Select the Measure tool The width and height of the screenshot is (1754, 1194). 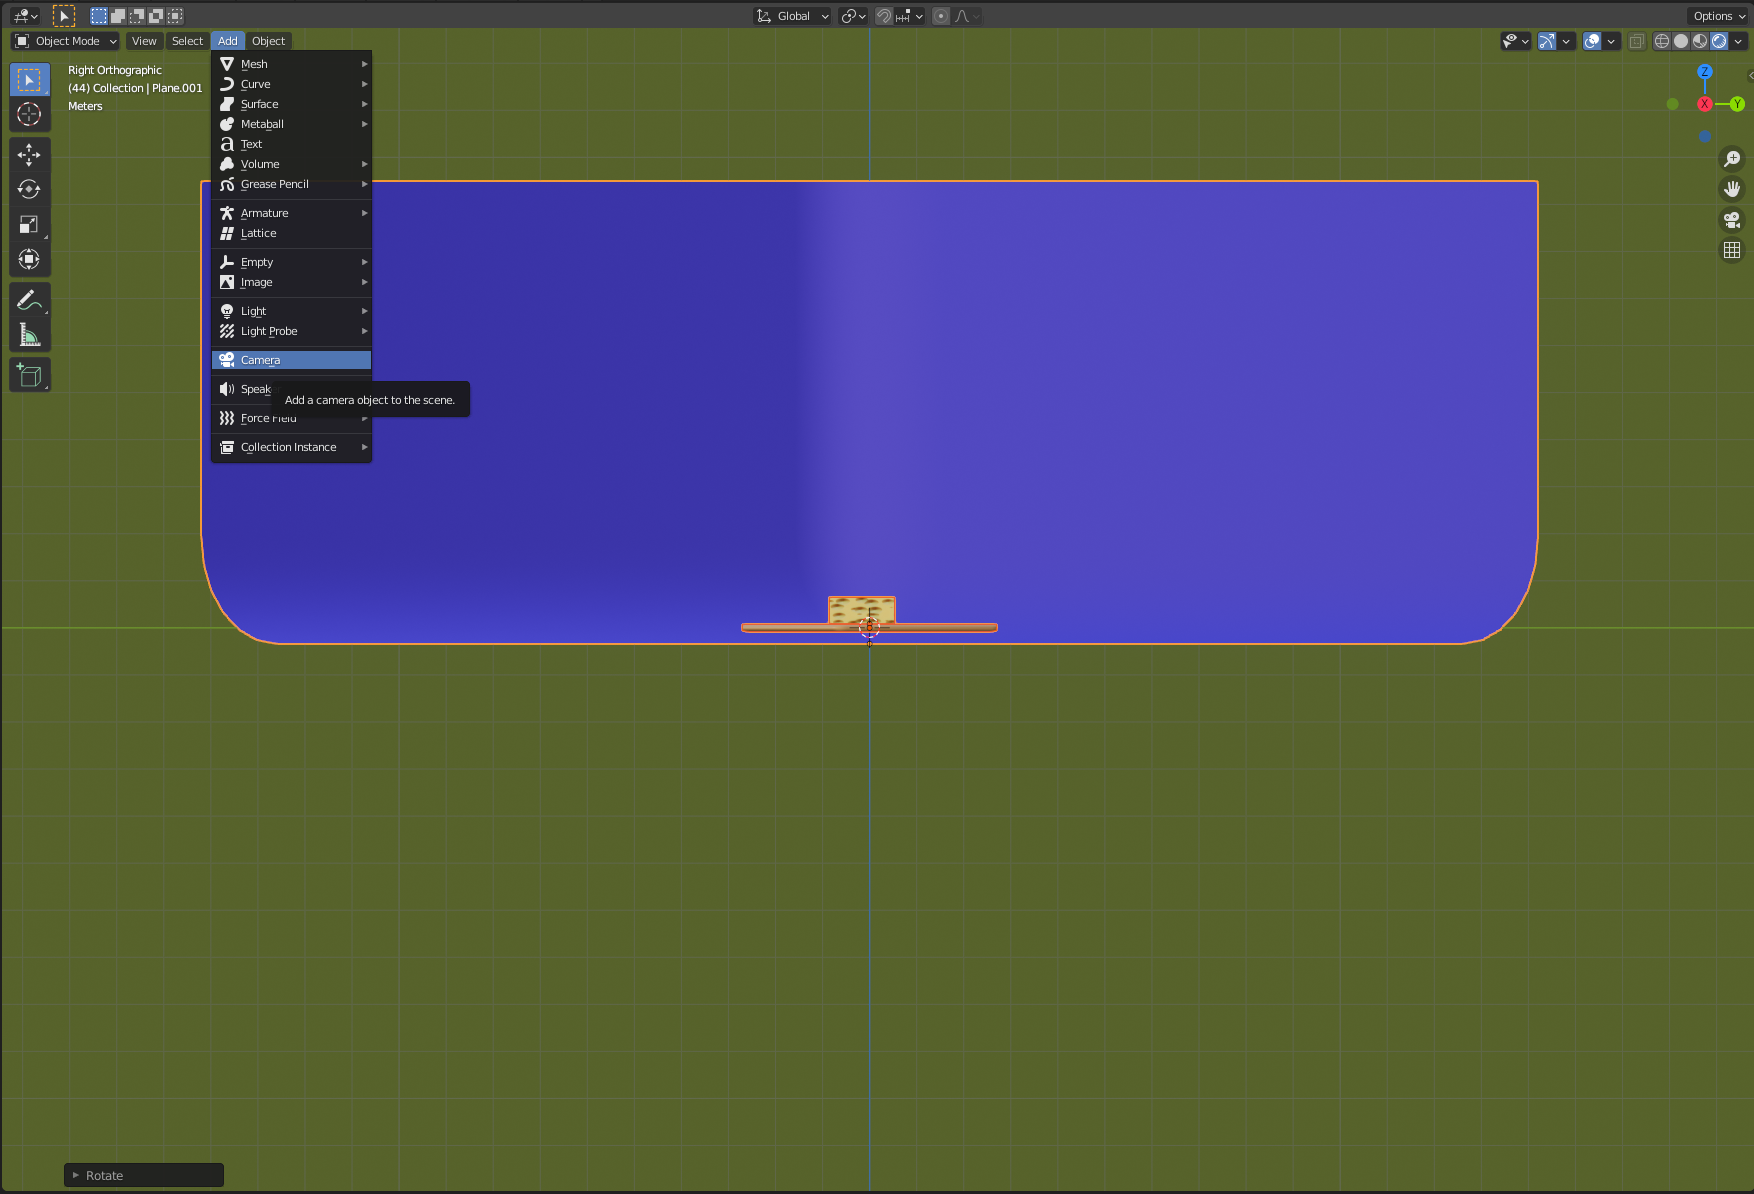29,335
